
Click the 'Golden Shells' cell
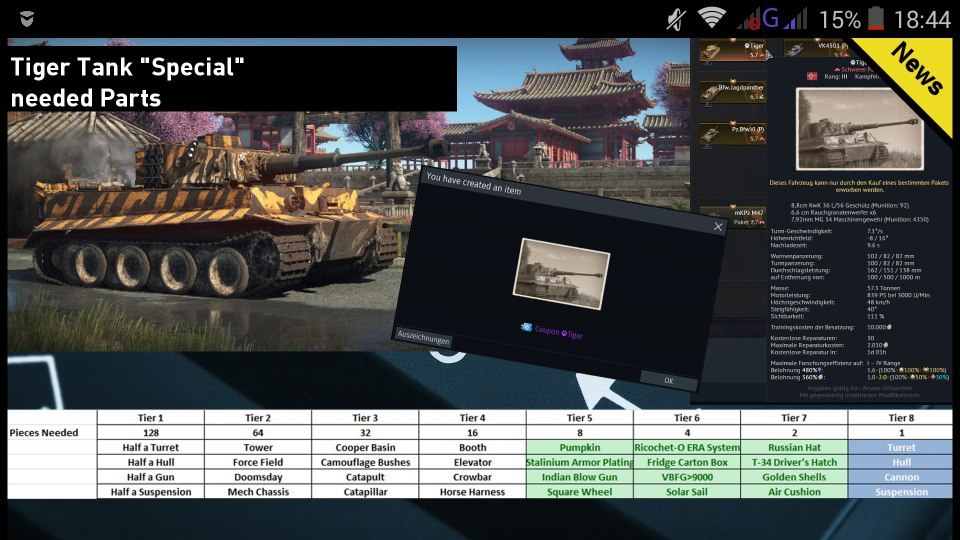tap(794, 477)
